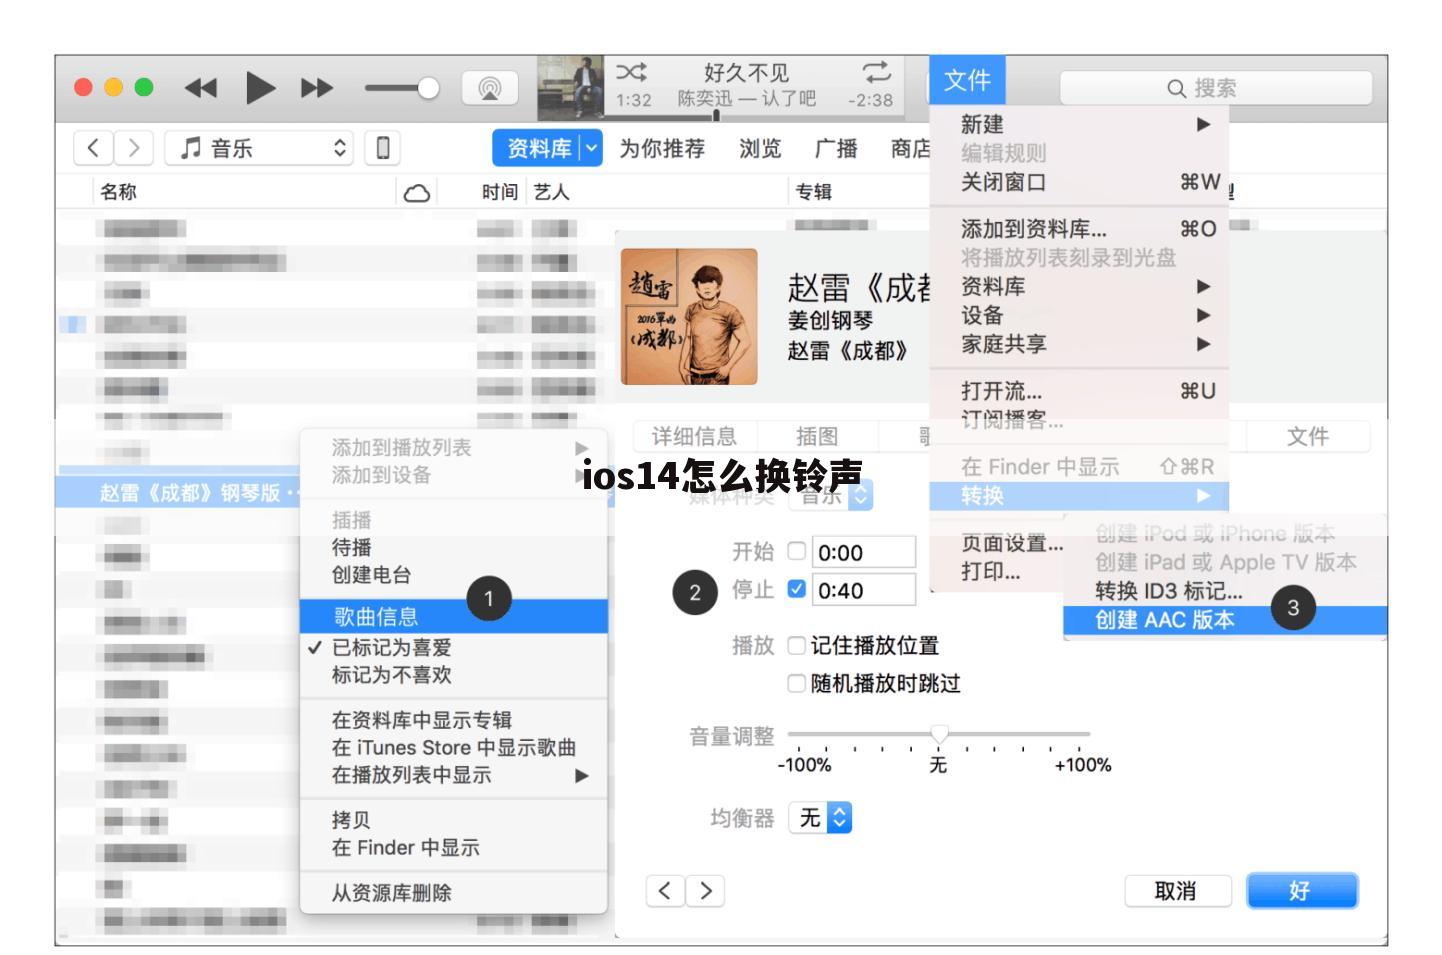This screenshot has width=1442, height=955.
Task: Click the album art of the playing song
Action: coord(570,88)
